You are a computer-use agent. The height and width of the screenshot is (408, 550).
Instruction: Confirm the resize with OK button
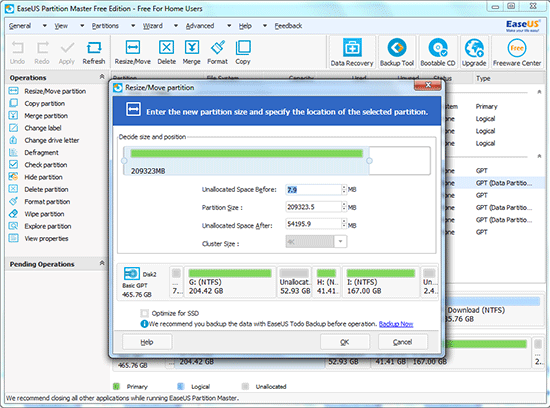coord(345,342)
